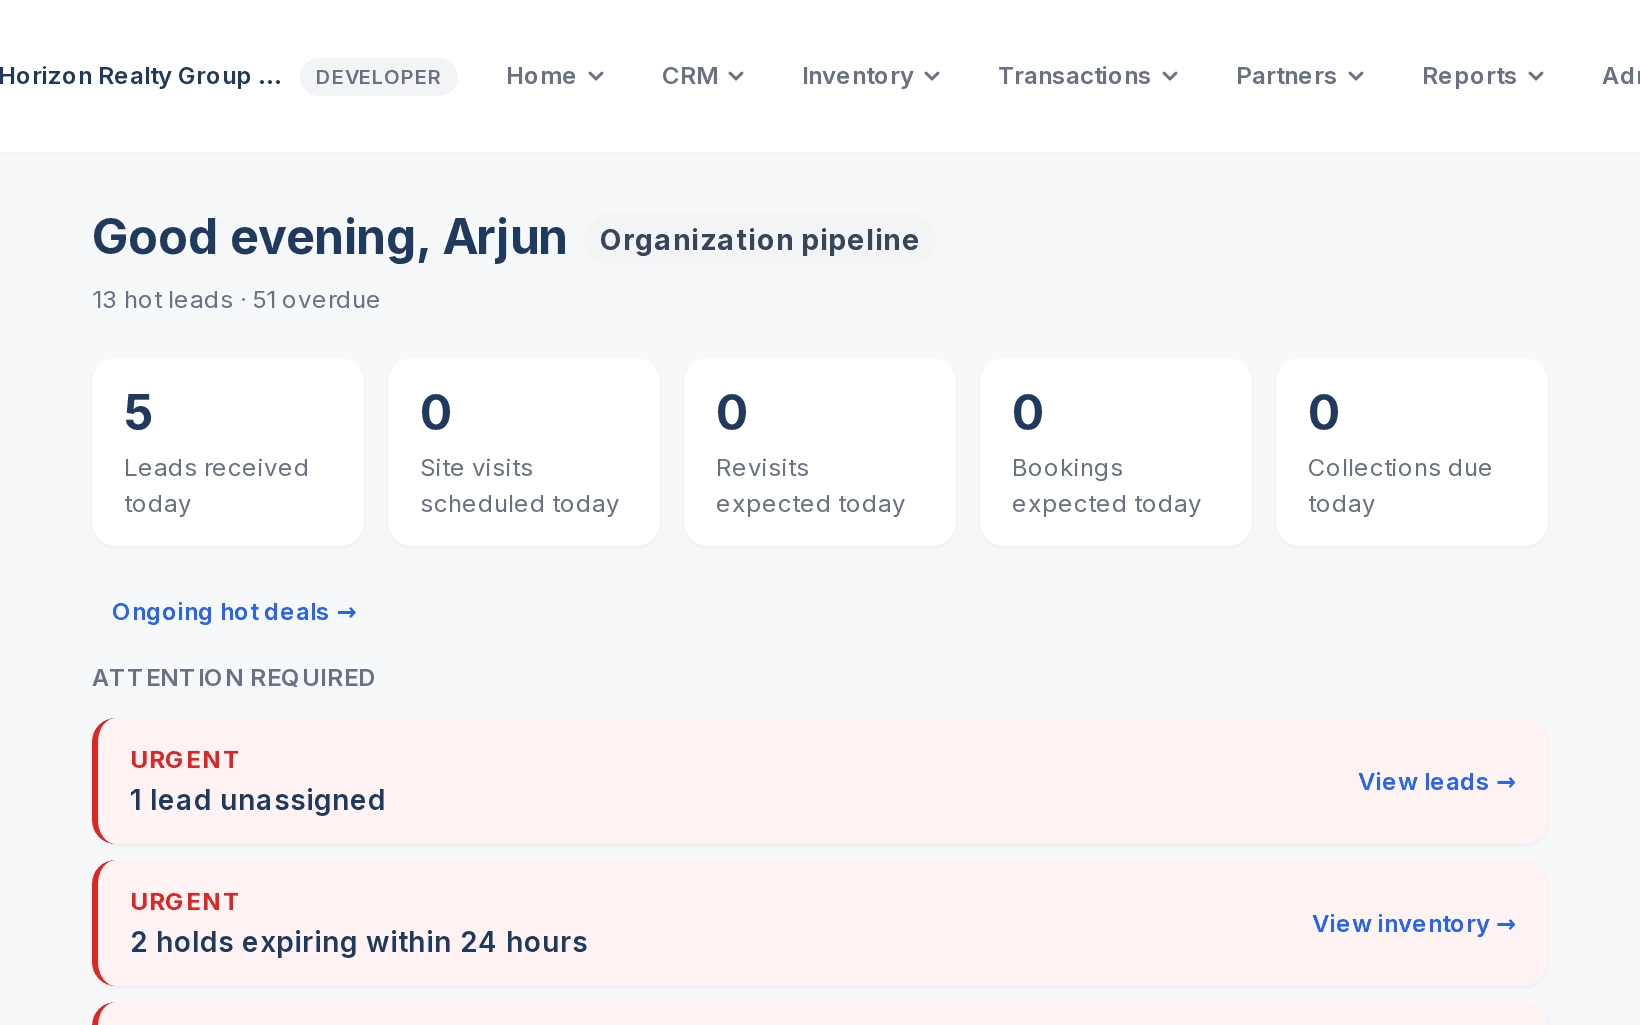Open the Revisits expected today card
The width and height of the screenshot is (1640, 1025).
pyautogui.click(x=820, y=452)
